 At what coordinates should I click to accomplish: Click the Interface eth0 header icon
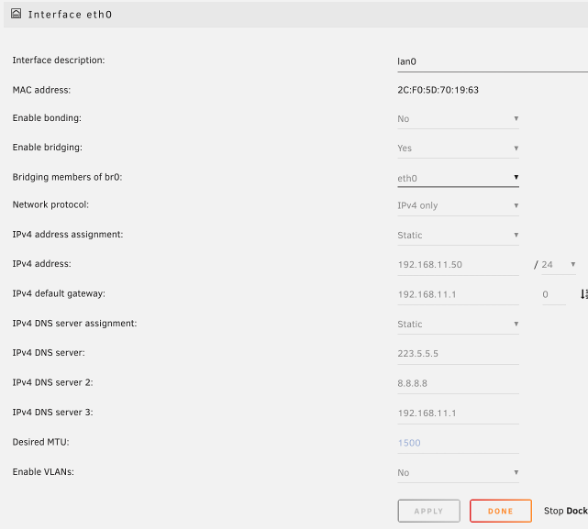pyautogui.click(x=16, y=14)
